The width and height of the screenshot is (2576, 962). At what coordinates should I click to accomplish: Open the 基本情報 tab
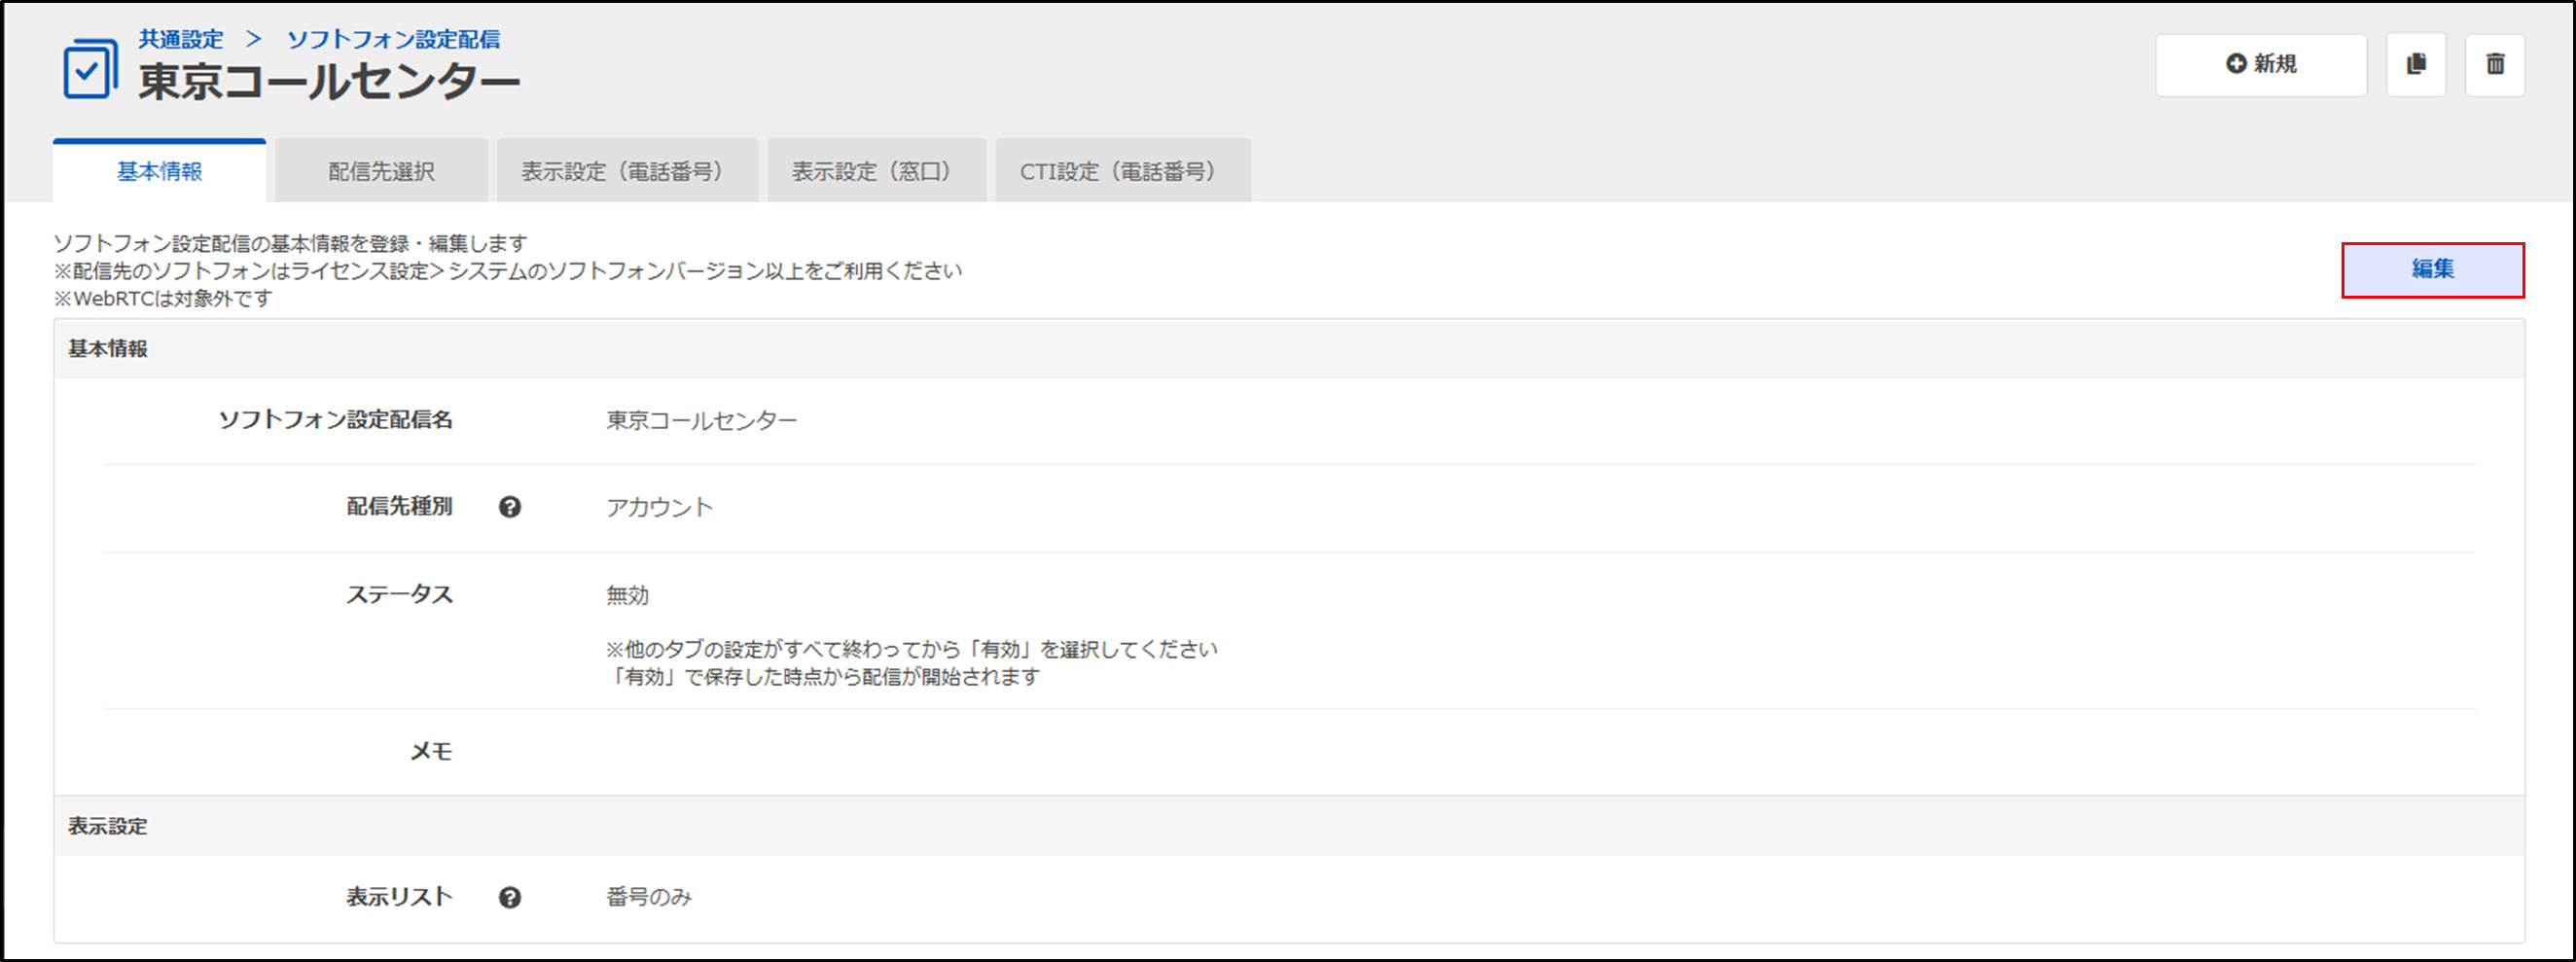[x=160, y=172]
